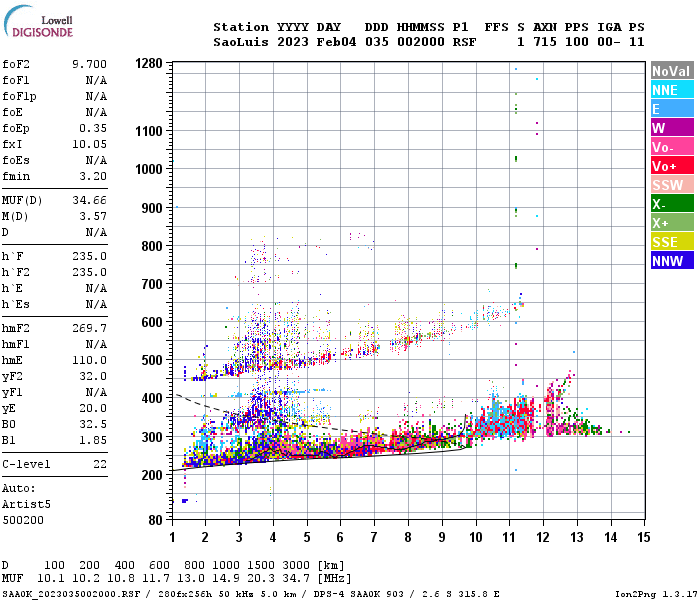The image size is (700, 600).
Task: Select the SSW legend swatch
Action: 672,185
